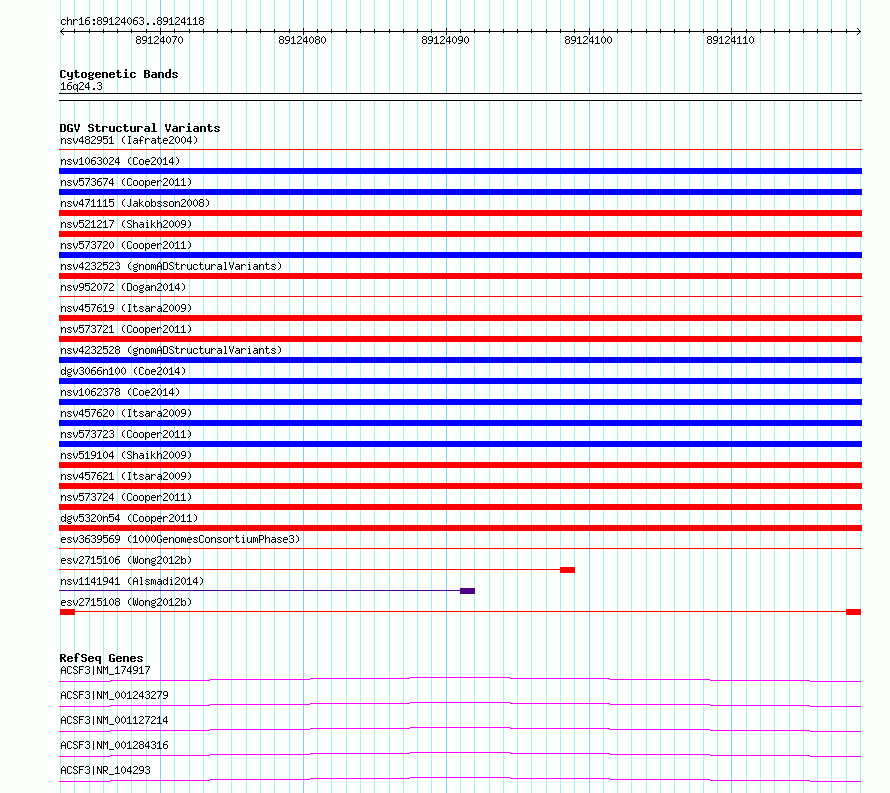The height and width of the screenshot is (793, 890).
Task: Open variant nsv573721 (Cooper2011)
Action: [x=126, y=329]
